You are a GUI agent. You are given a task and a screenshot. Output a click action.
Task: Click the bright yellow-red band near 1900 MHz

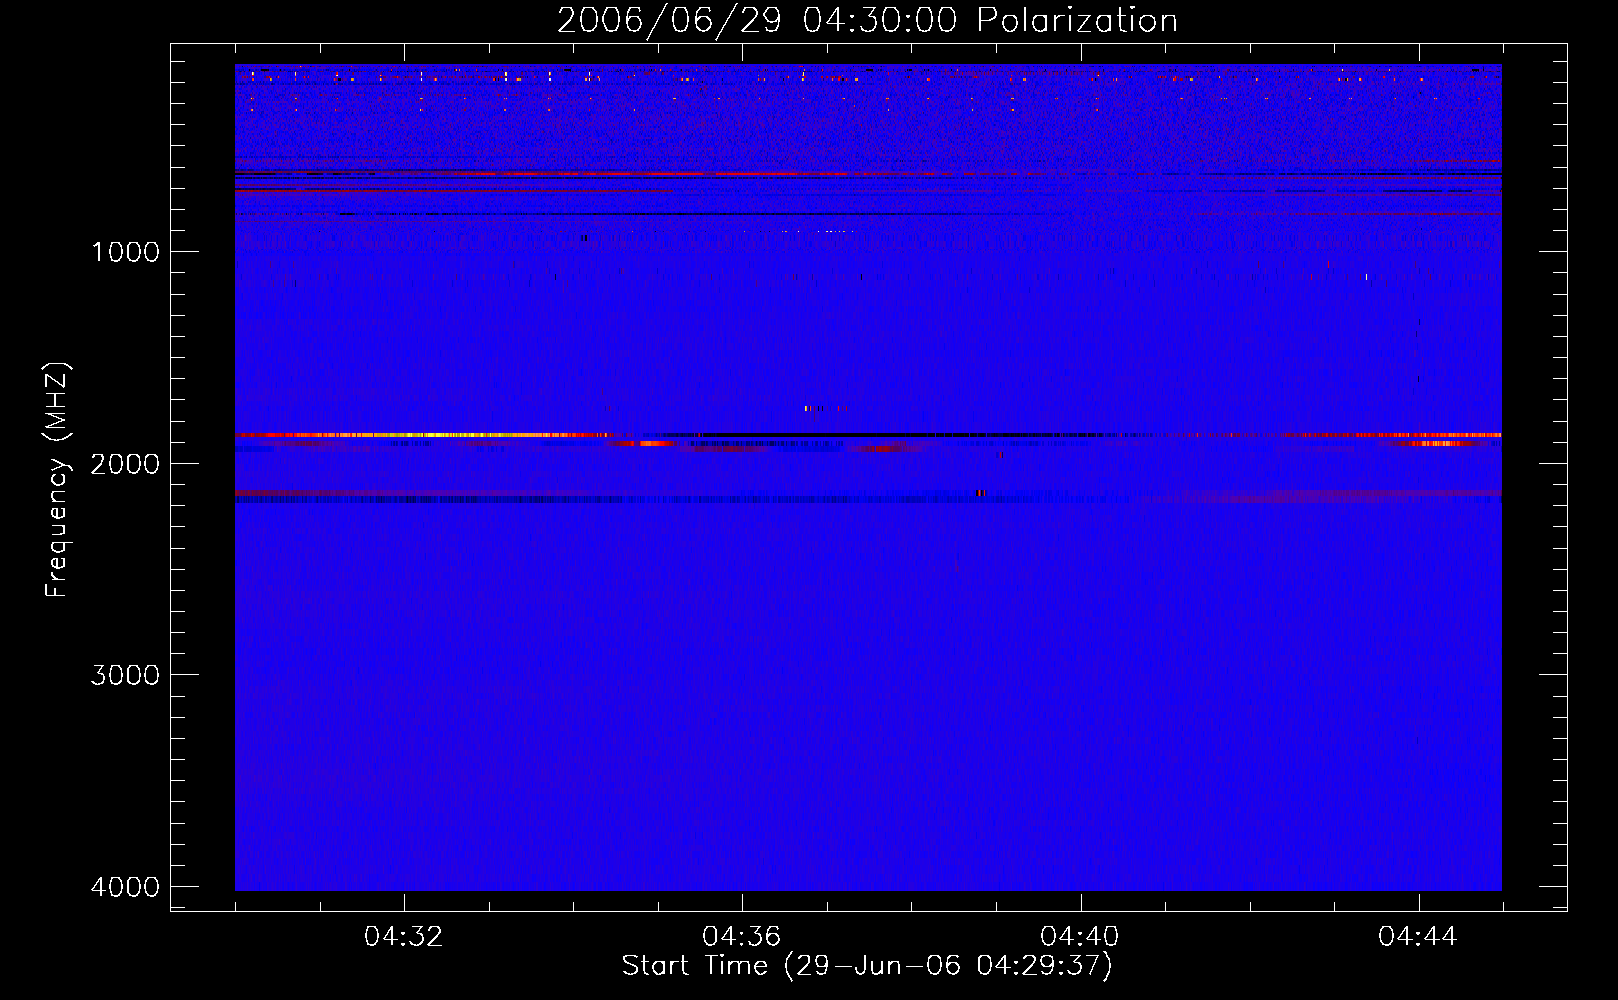[x=425, y=435]
